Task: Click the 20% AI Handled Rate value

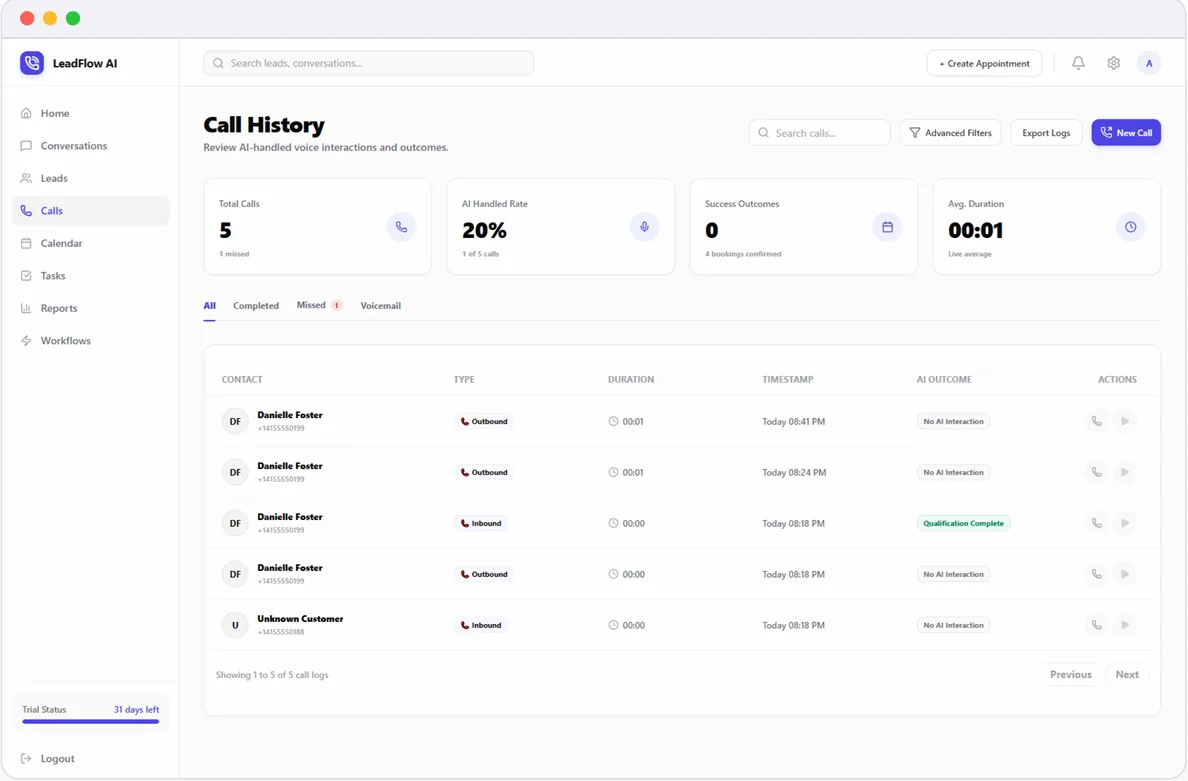Action: [484, 230]
